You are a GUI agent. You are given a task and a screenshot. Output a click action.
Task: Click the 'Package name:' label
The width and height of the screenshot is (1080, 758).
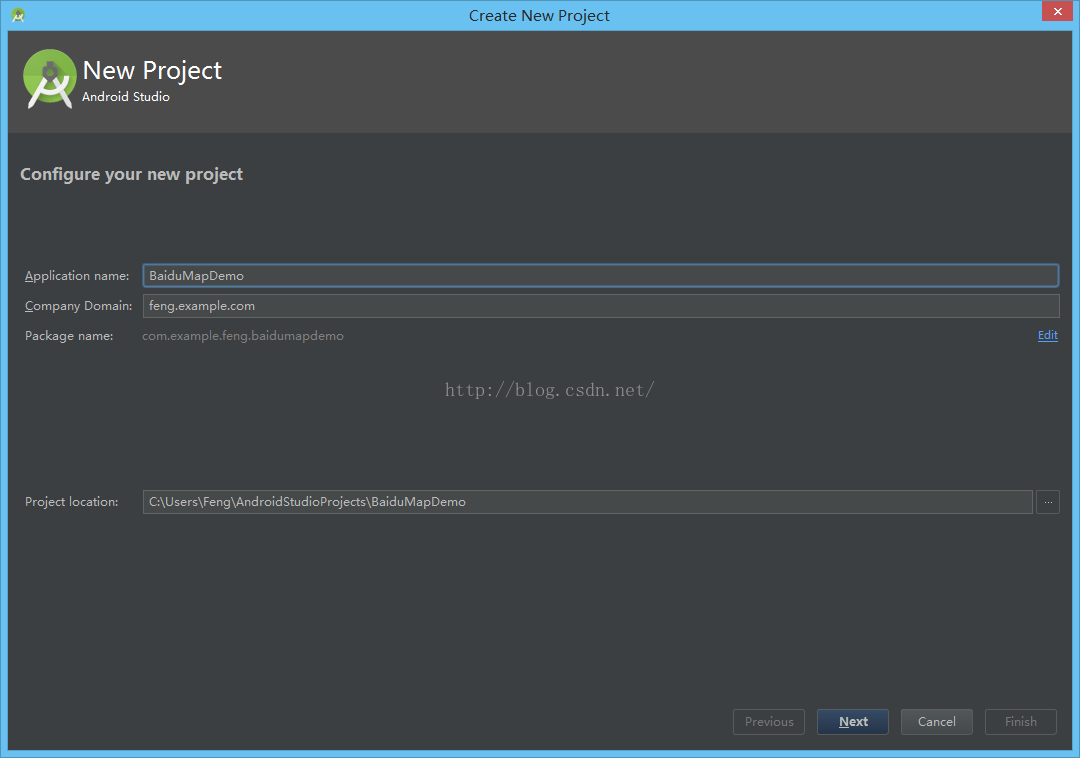tap(69, 336)
